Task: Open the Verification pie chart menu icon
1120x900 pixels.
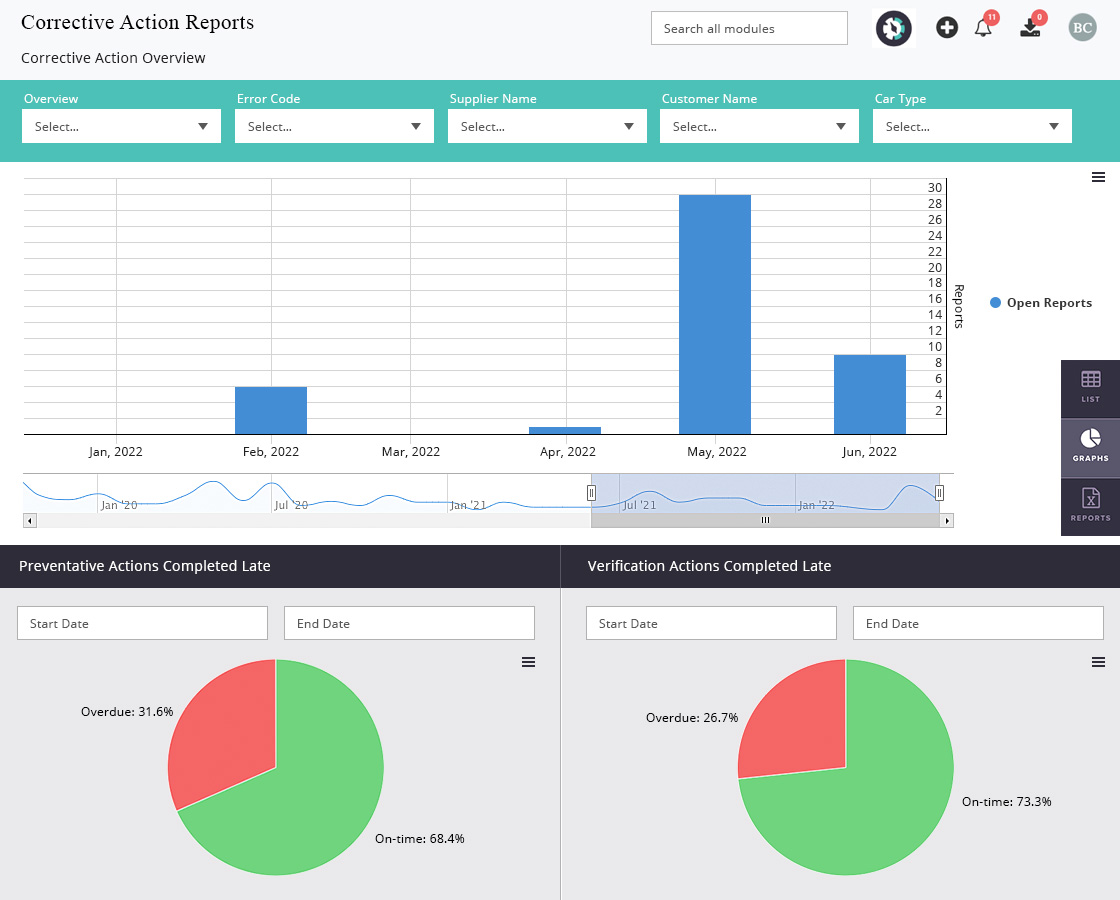Action: 1098,662
